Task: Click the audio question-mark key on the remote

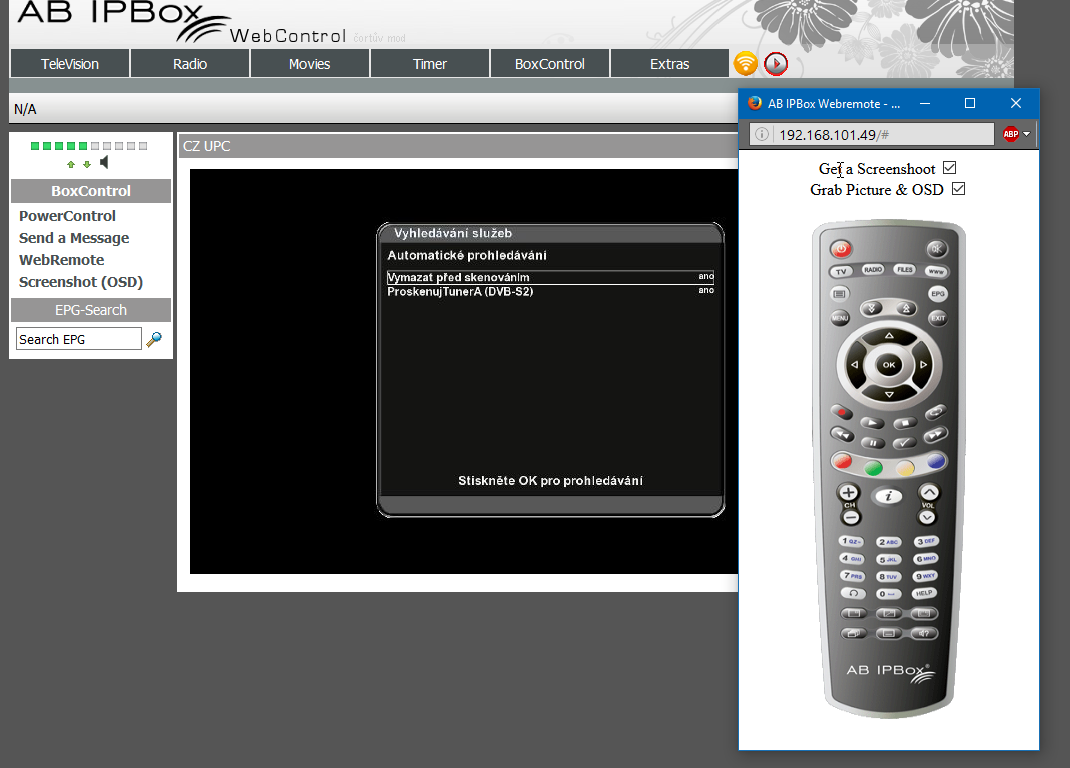Action: pos(924,633)
